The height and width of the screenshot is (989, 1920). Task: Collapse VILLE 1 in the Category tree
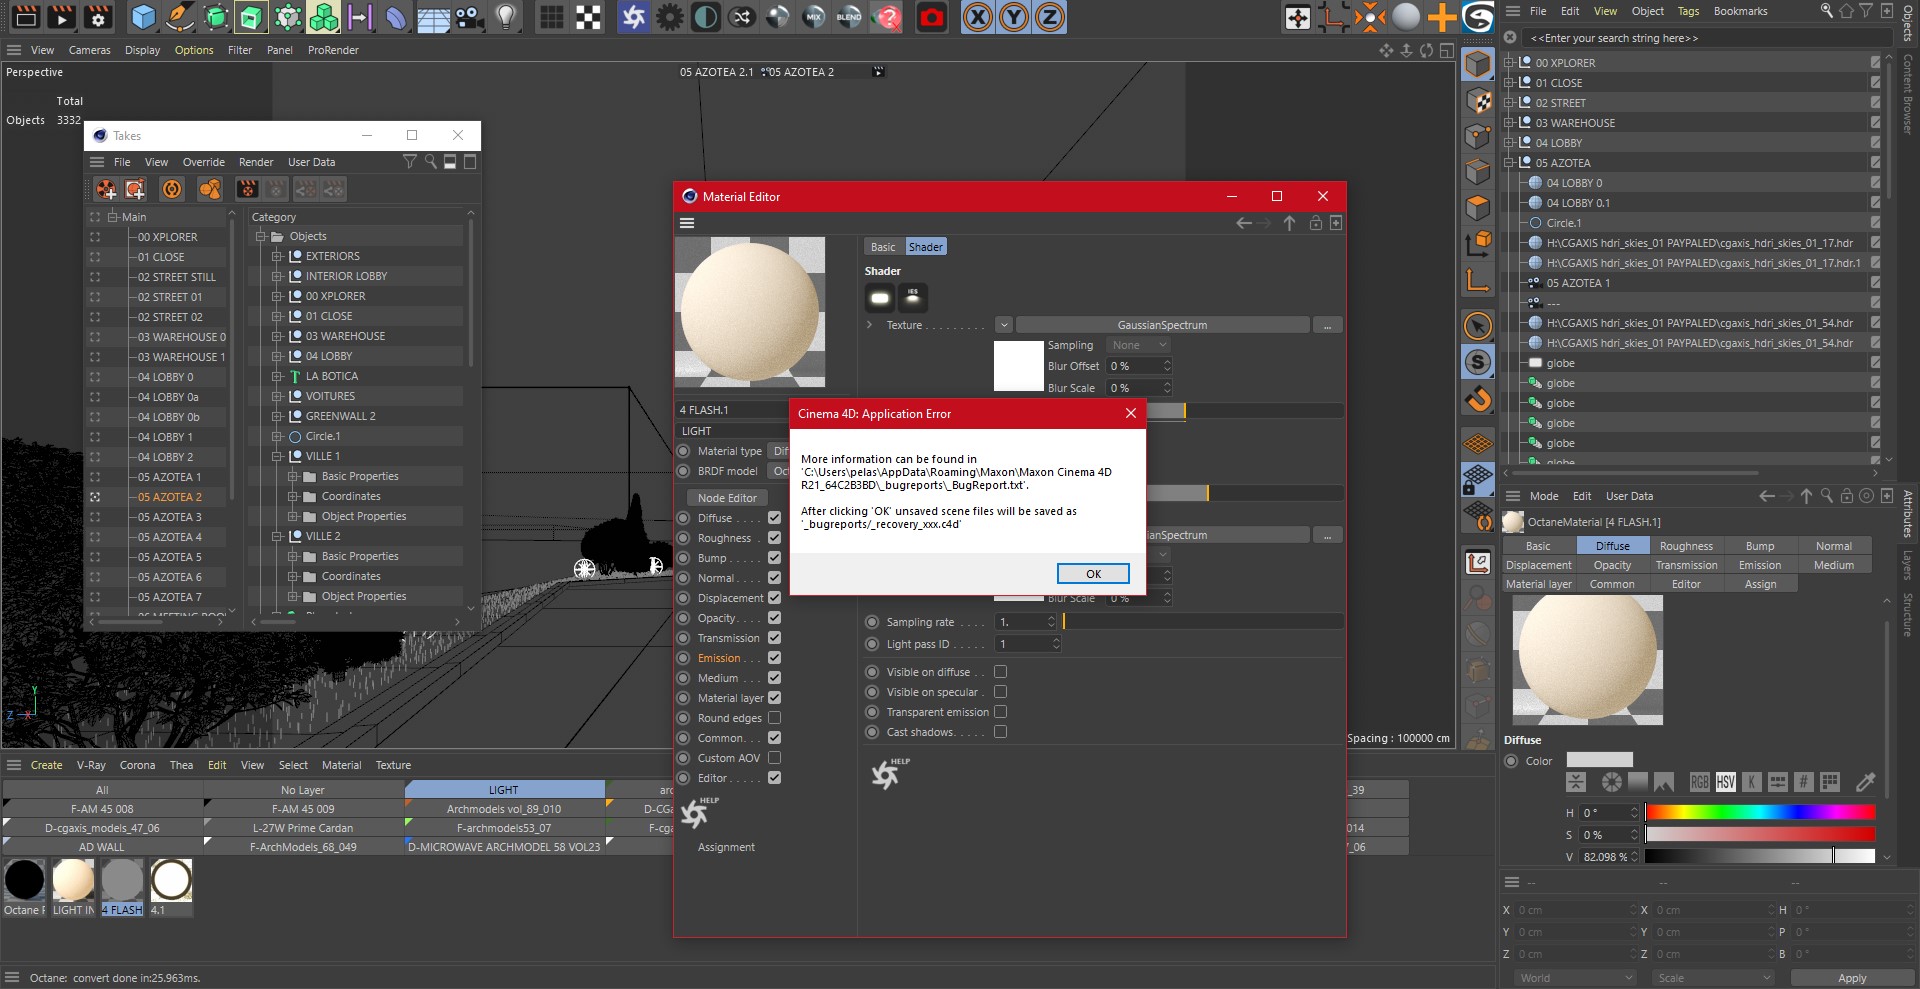[x=277, y=457]
